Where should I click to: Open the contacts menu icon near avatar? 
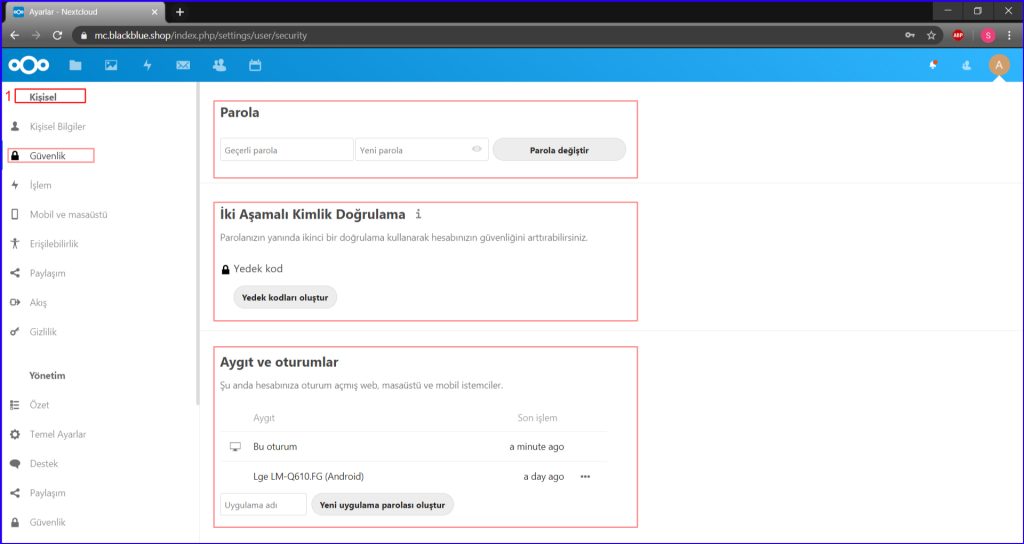[967, 65]
